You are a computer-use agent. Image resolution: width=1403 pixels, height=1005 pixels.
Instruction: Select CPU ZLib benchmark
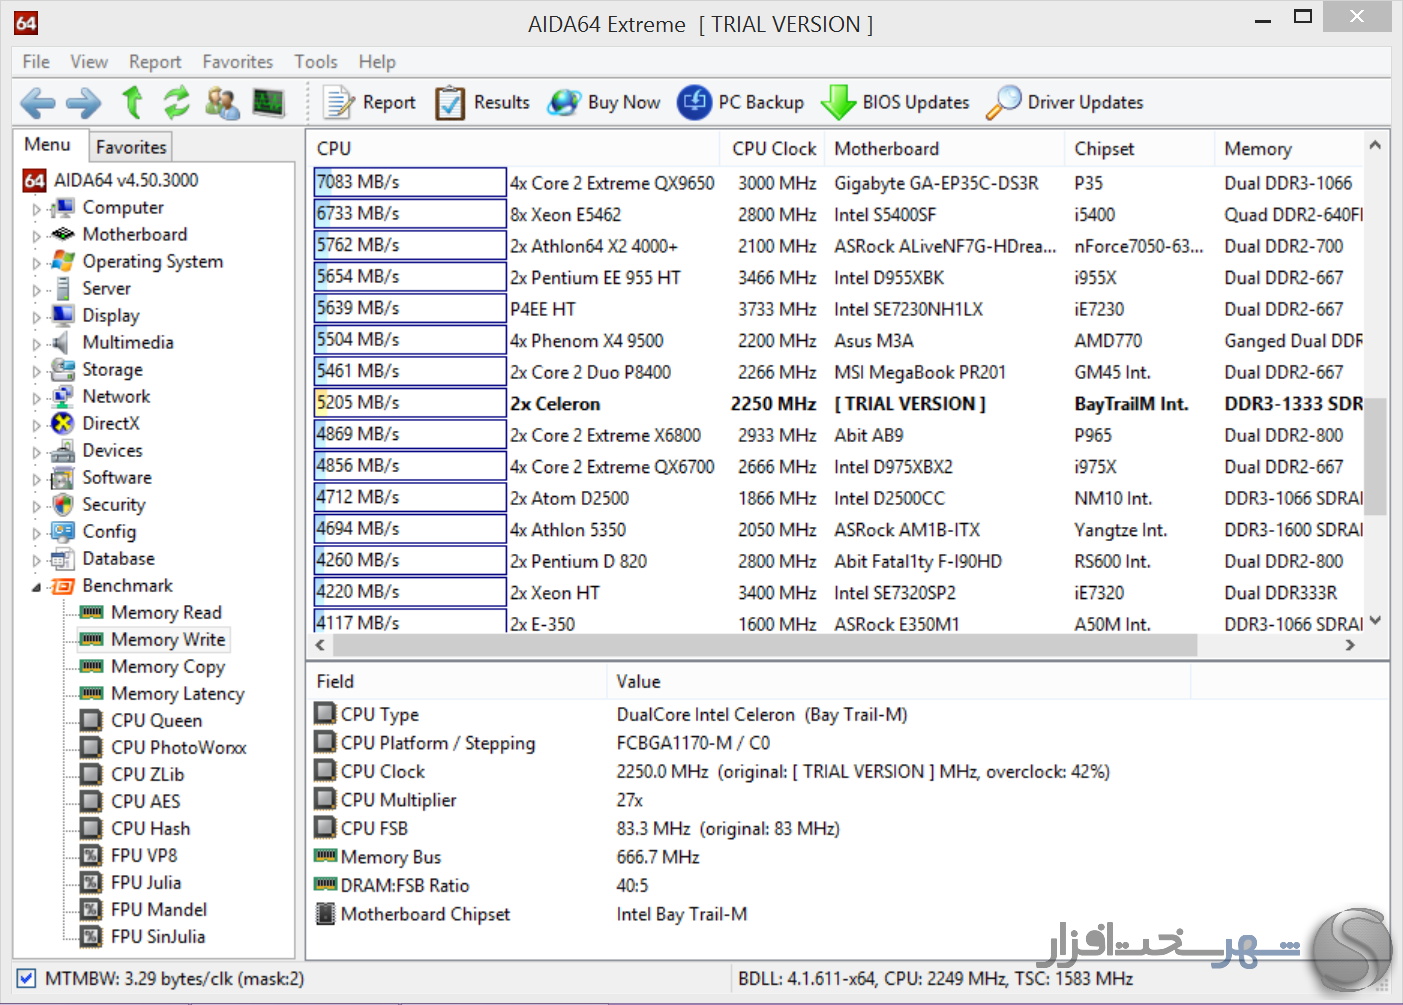[147, 774]
